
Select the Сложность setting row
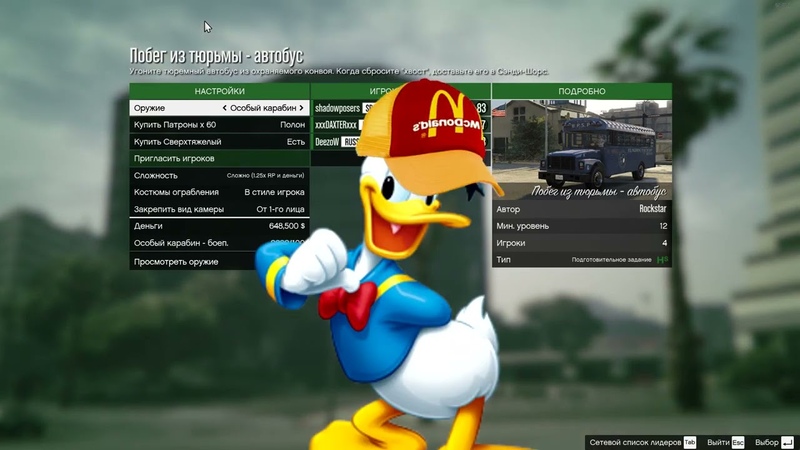[219, 176]
